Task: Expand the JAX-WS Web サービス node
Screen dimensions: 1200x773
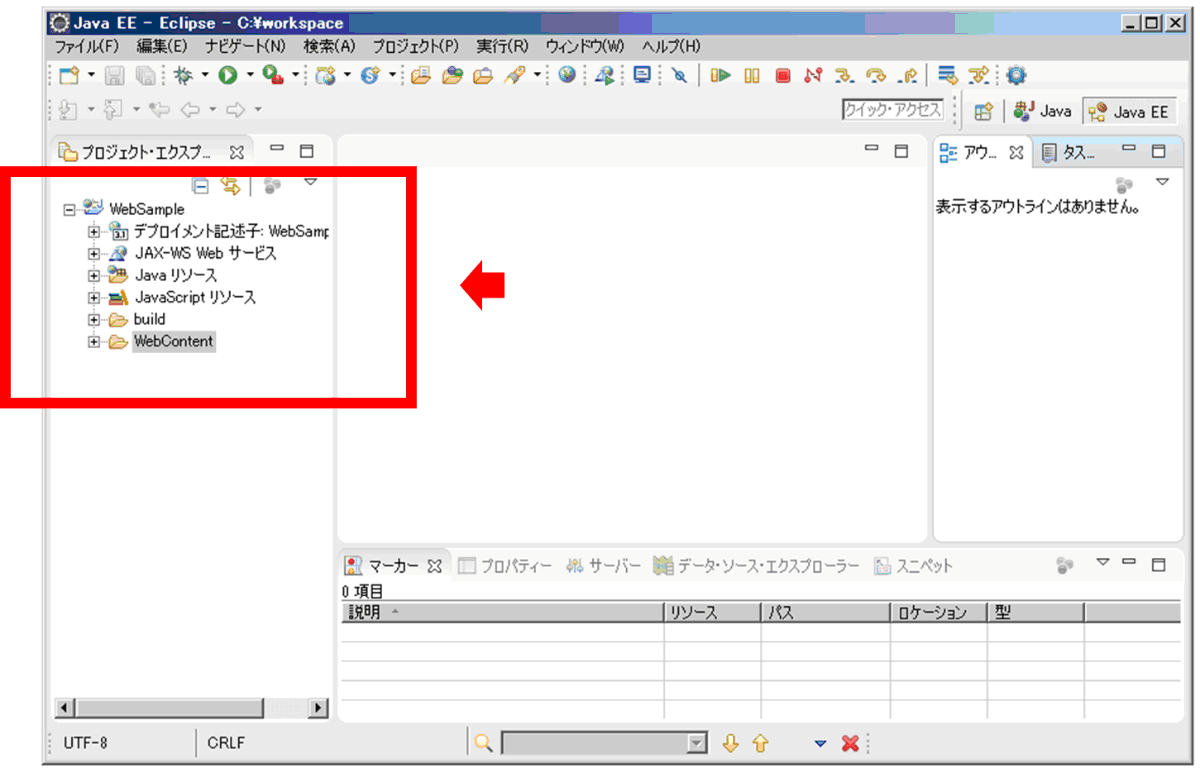Action: tap(94, 254)
